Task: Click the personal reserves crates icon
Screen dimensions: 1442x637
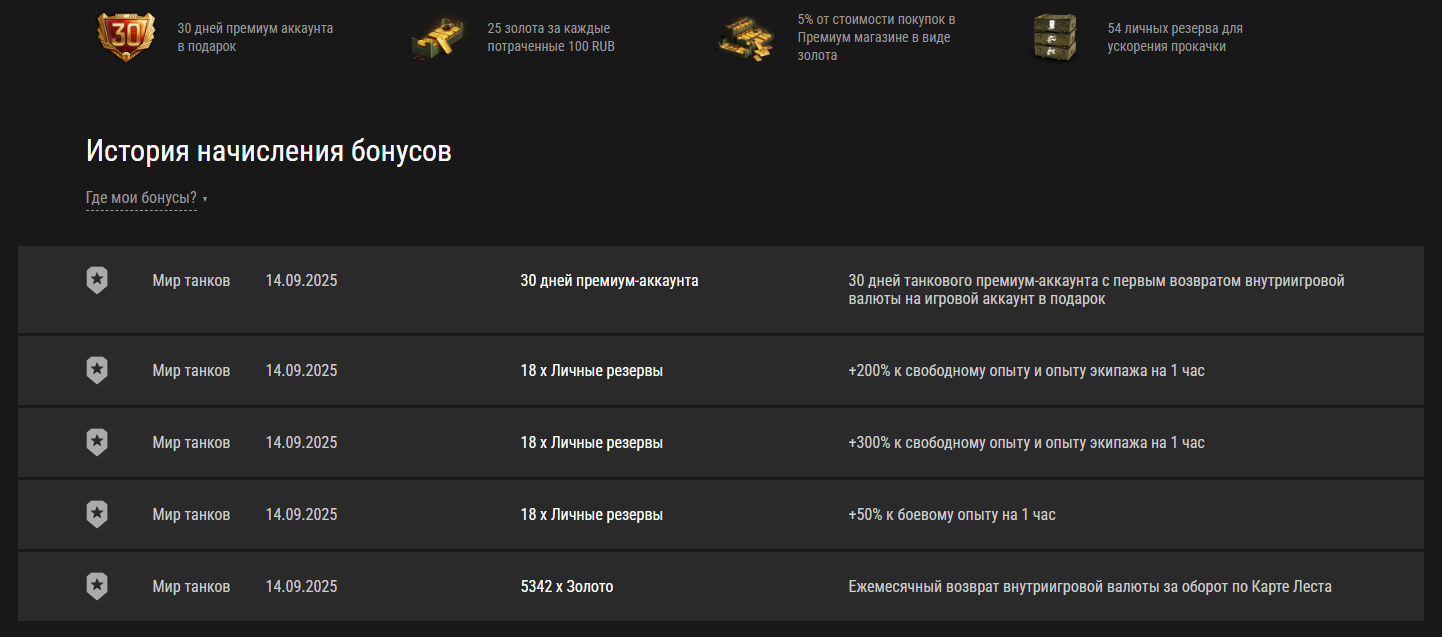Action: point(1055,38)
